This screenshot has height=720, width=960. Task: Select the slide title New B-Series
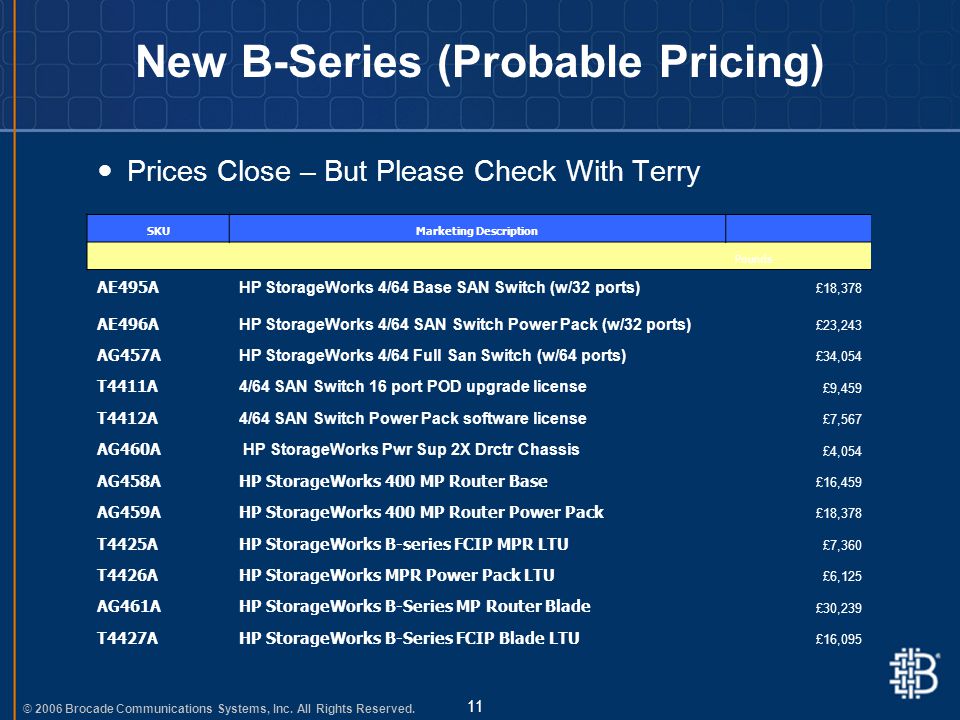(x=479, y=62)
